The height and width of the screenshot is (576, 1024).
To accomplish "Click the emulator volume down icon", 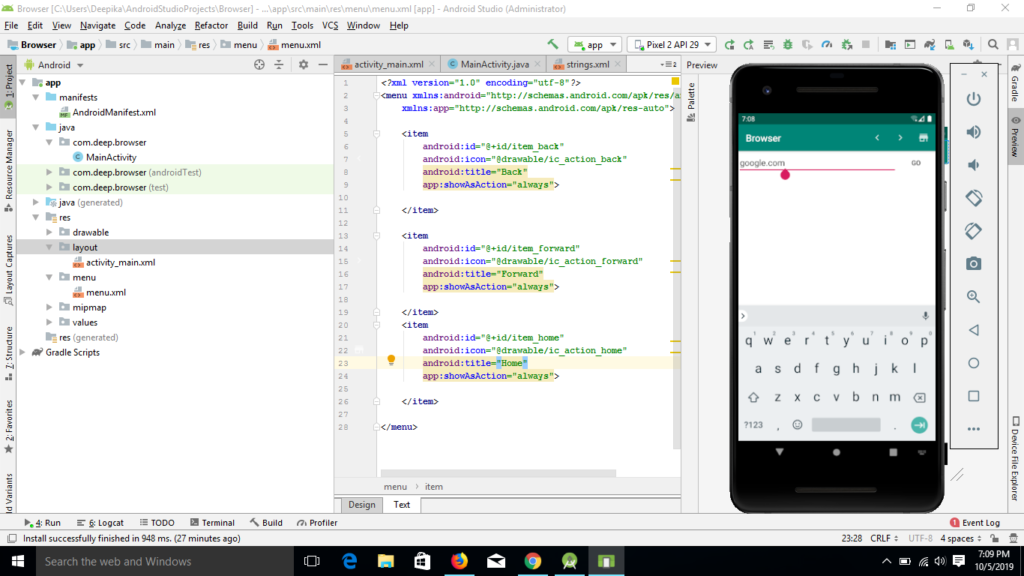I will pos(974,165).
